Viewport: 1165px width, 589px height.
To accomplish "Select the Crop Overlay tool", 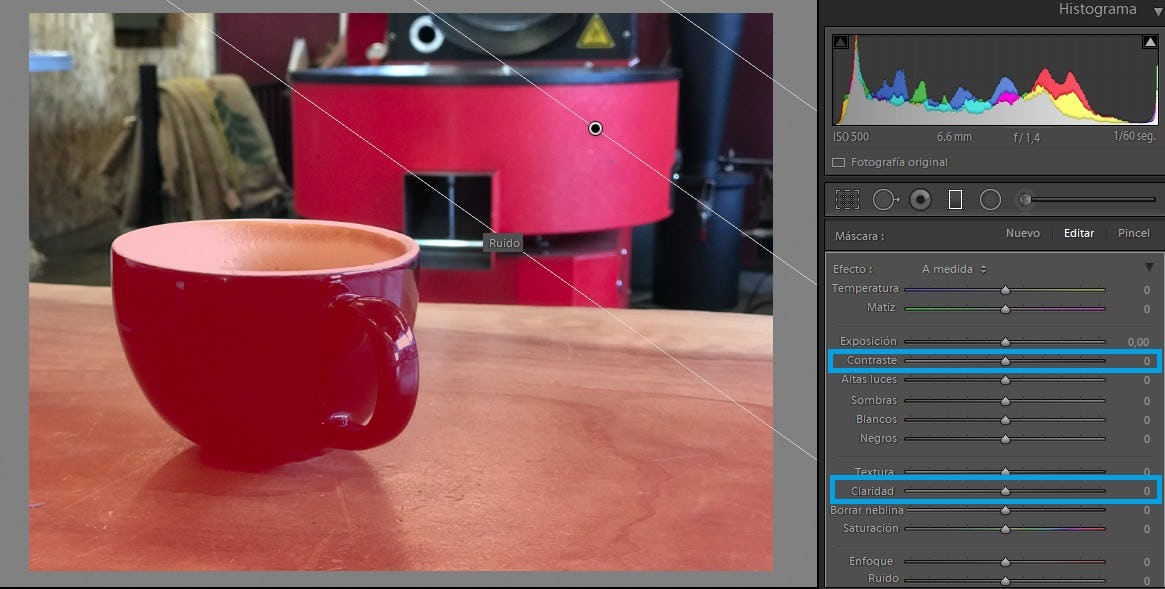I will 847,200.
